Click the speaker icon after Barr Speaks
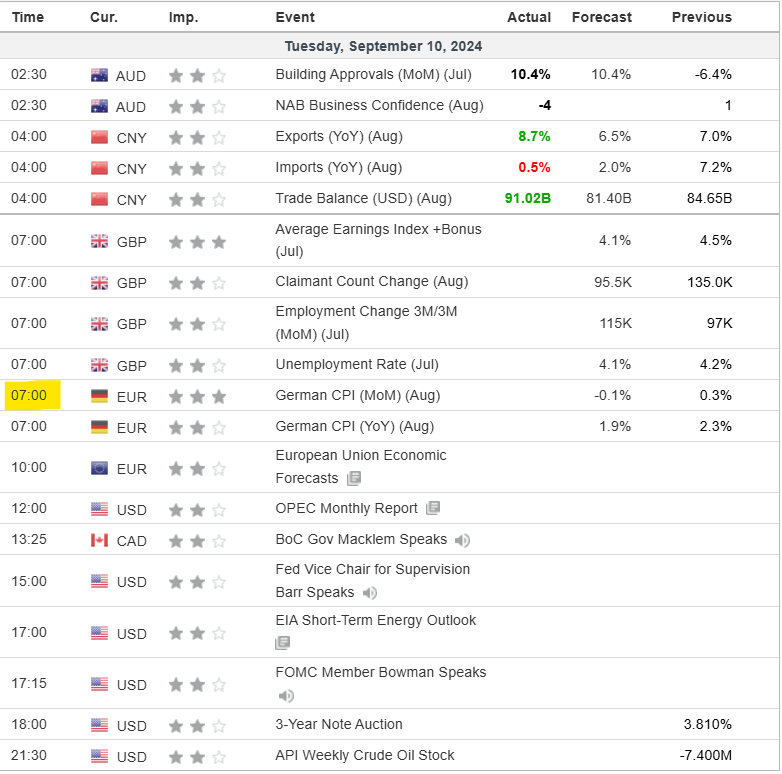Viewport: 782px width, 774px height. [370, 593]
